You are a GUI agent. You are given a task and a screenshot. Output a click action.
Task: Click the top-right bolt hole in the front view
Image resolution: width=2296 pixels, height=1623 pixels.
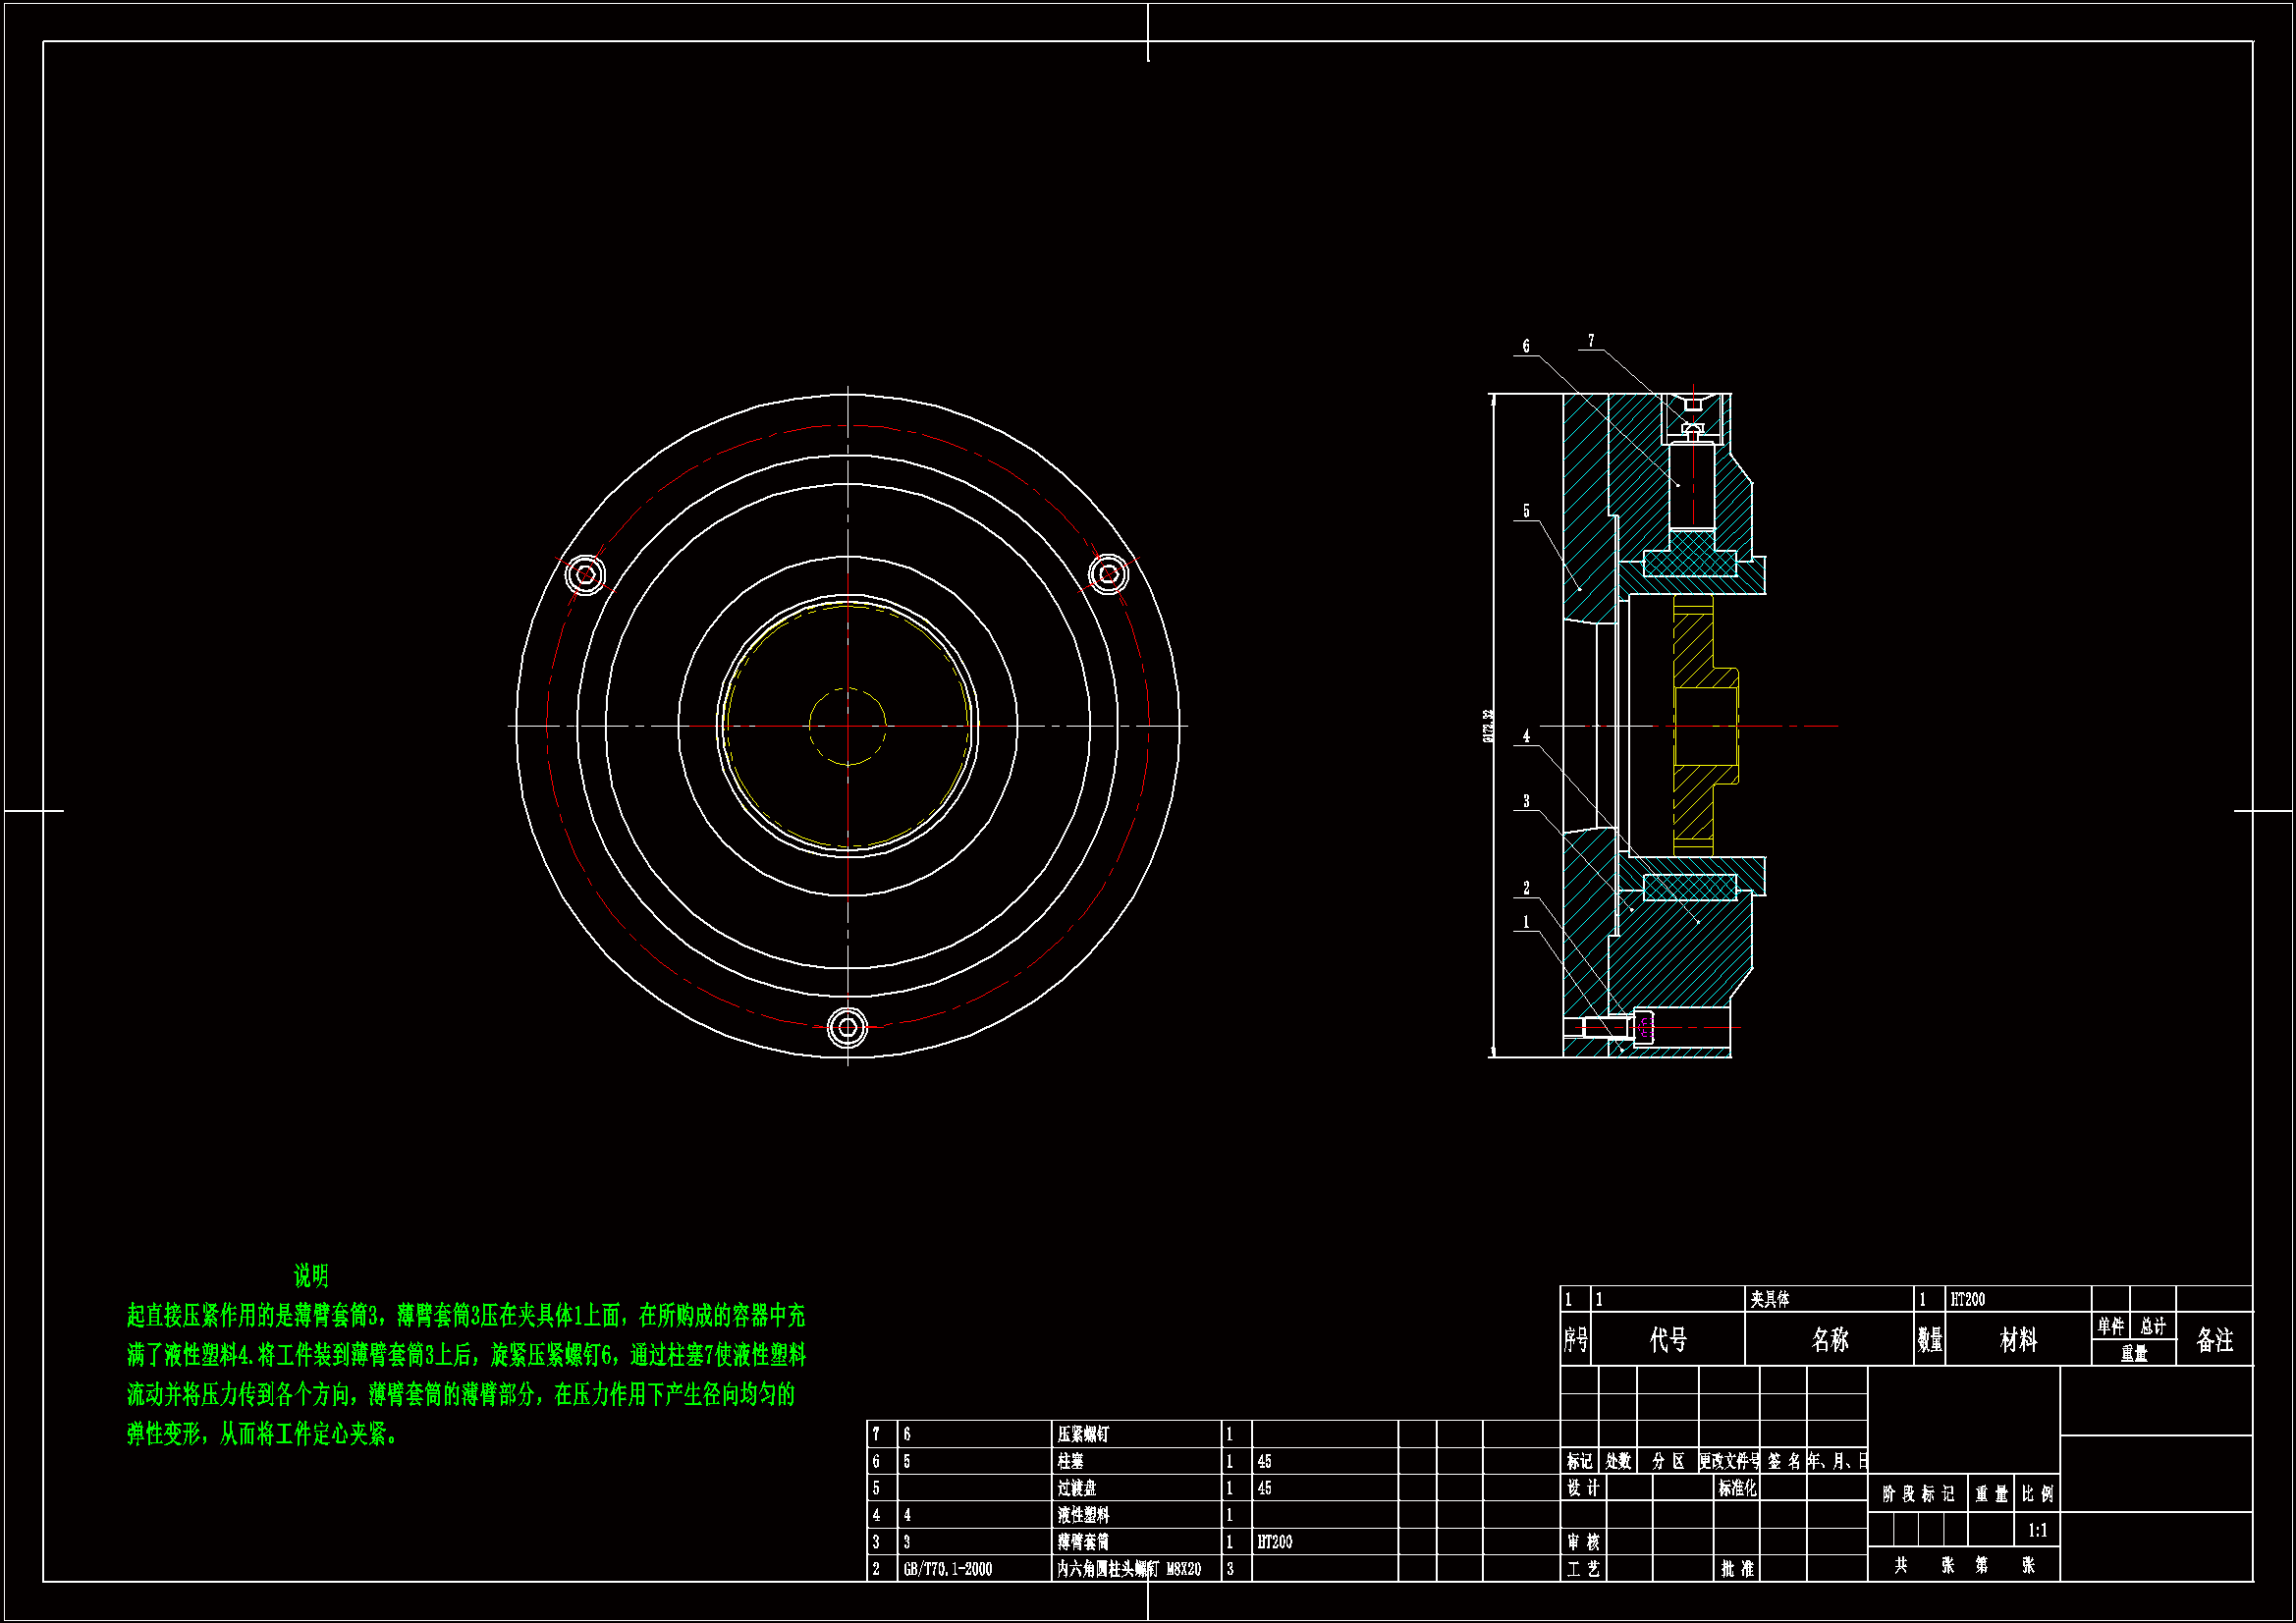[1108, 574]
